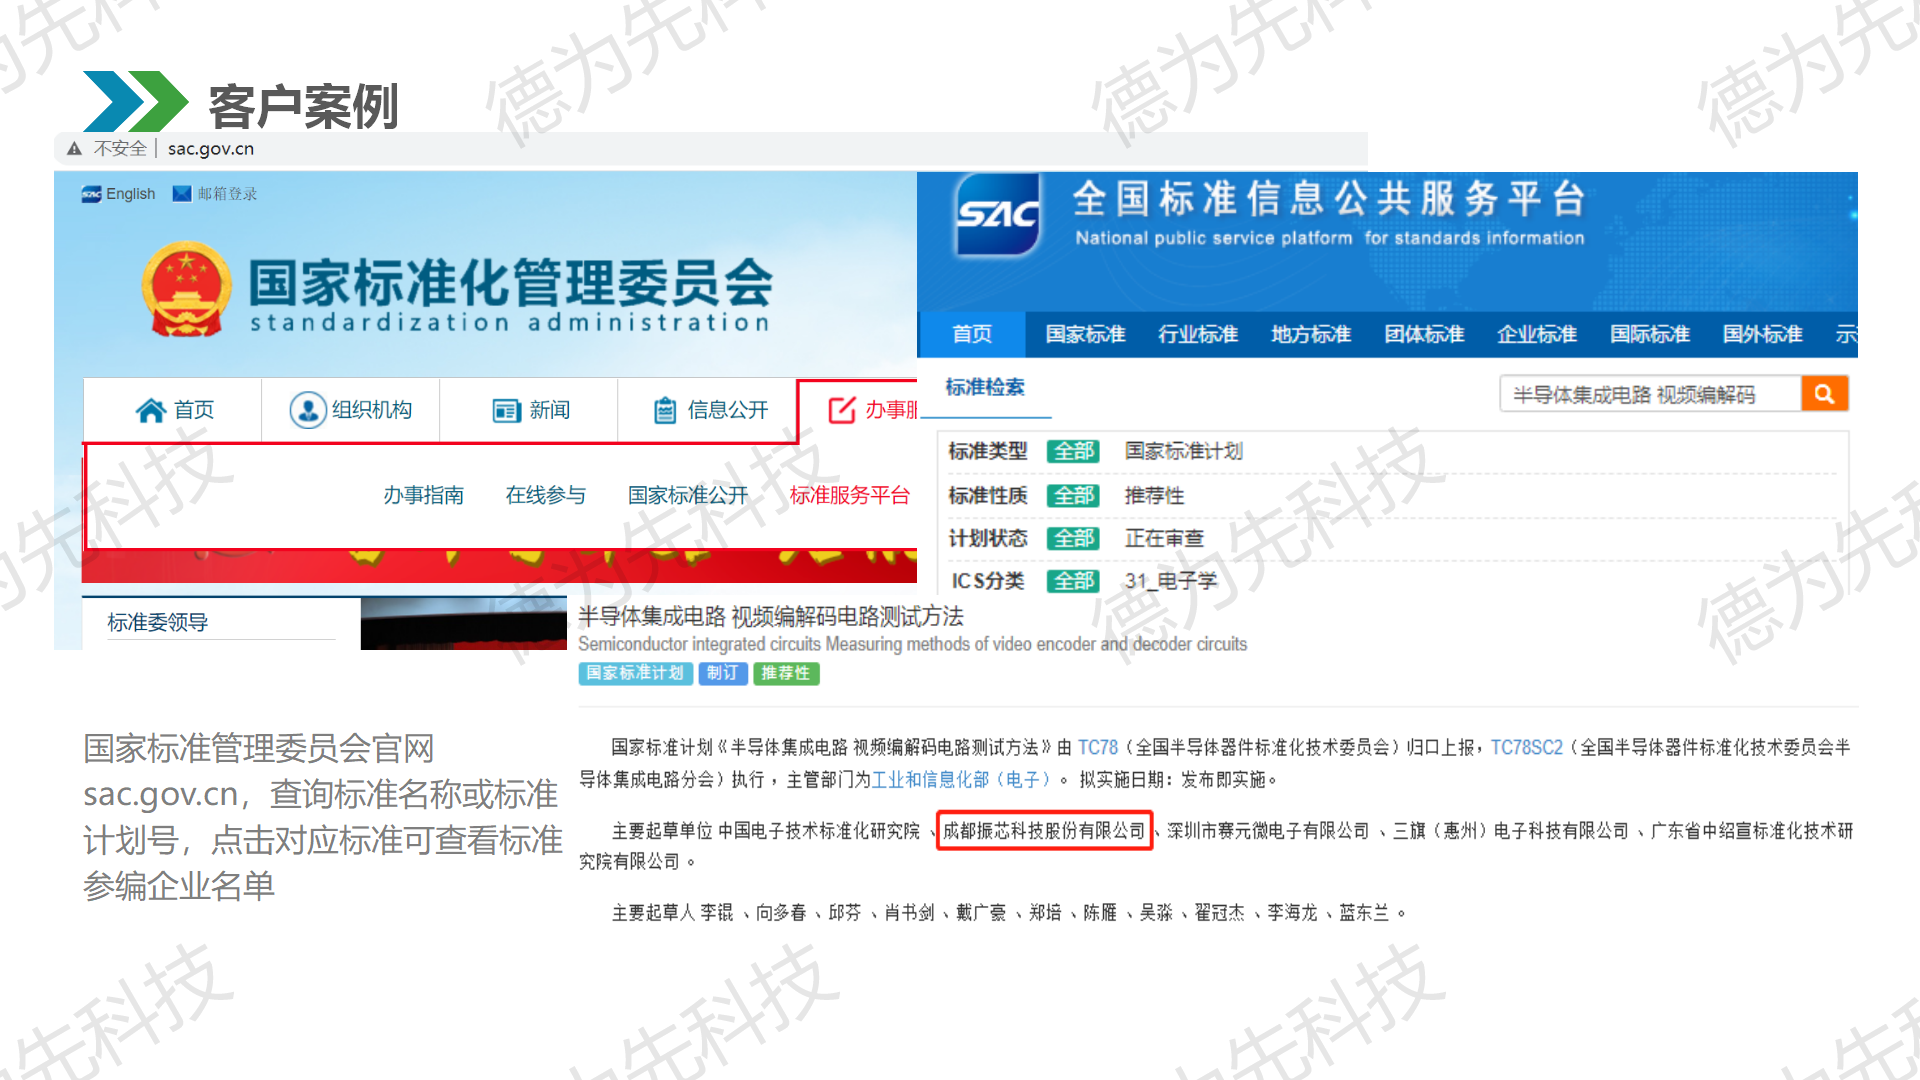Click the standards search input field
1920x1080 pixels.
point(1650,394)
